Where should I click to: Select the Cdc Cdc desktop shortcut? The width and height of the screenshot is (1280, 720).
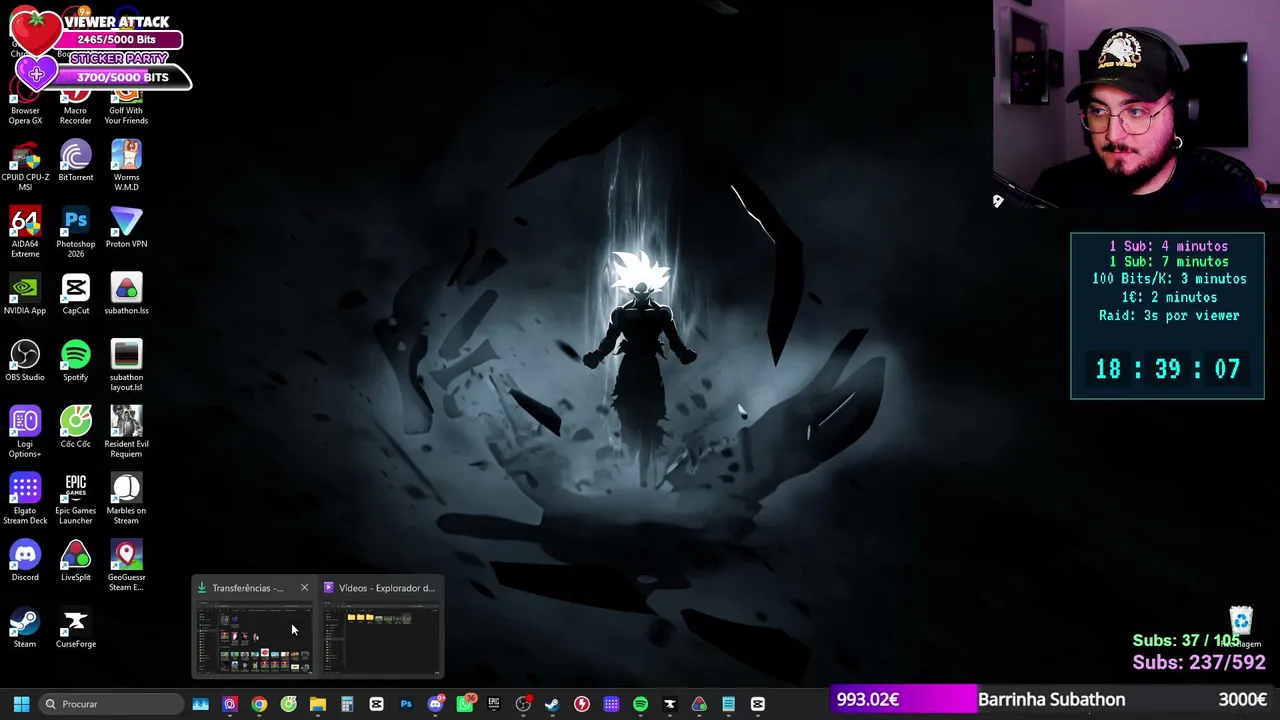[x=75, y=427]
